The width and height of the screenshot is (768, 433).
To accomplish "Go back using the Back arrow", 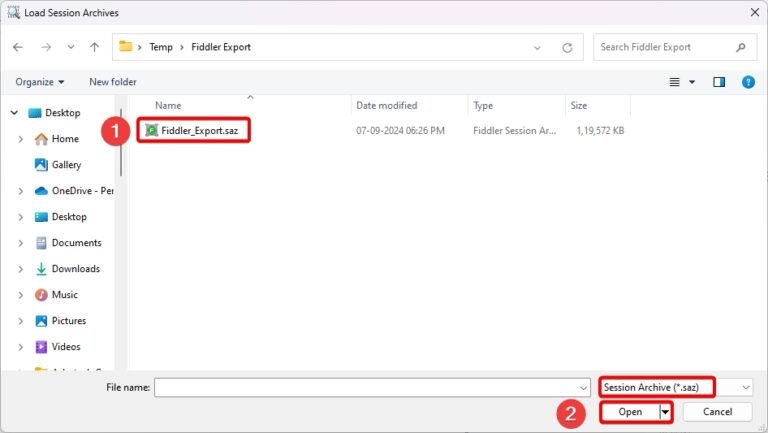I will pos(18,47).
